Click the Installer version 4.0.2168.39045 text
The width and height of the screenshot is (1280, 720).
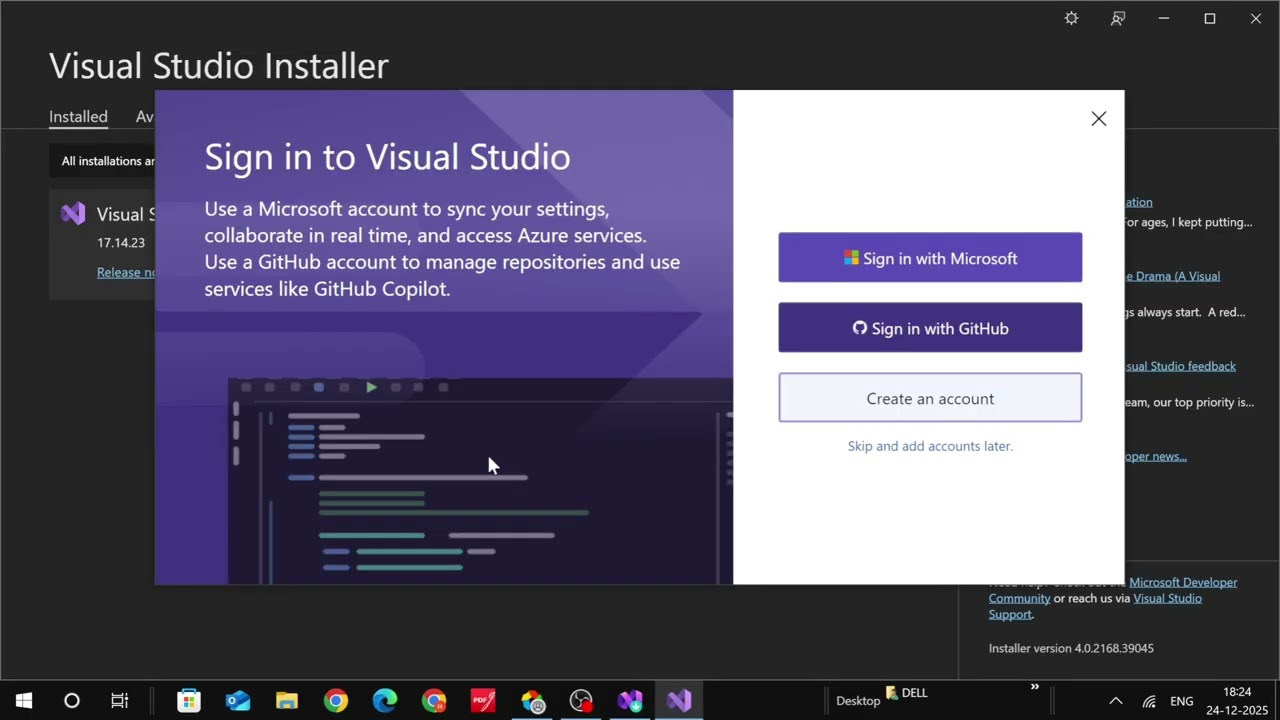[x=1071, y=648]
